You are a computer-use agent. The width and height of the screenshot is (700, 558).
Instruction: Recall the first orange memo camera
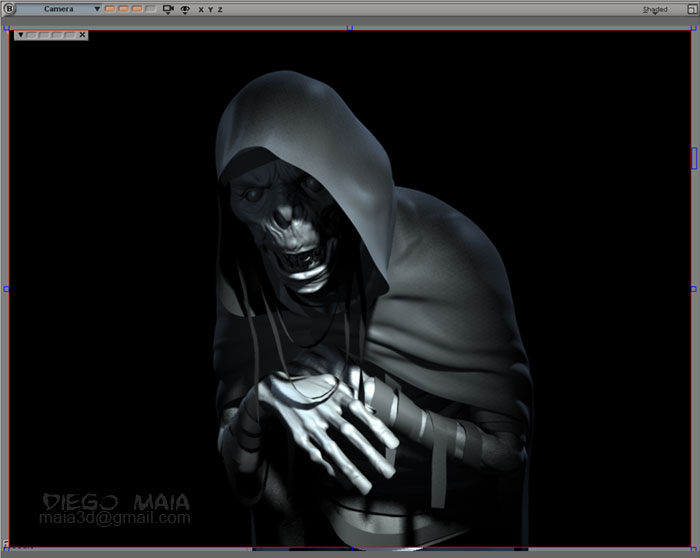(110, 9)
